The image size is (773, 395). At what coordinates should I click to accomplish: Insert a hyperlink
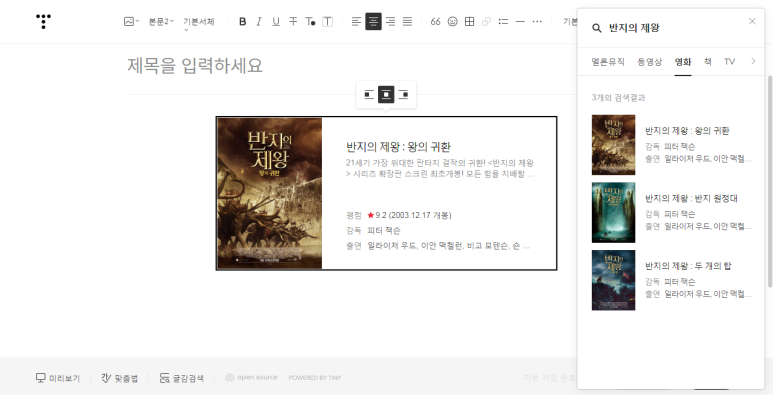tap(486, 22)
